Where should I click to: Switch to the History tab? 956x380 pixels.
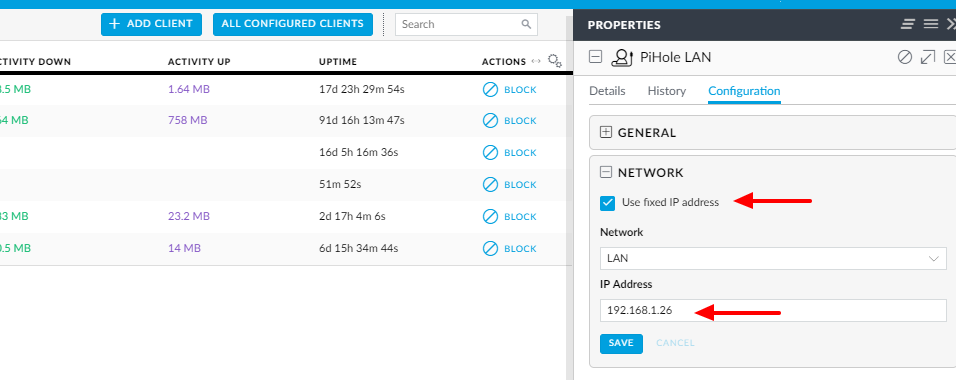tap(666, 91)
